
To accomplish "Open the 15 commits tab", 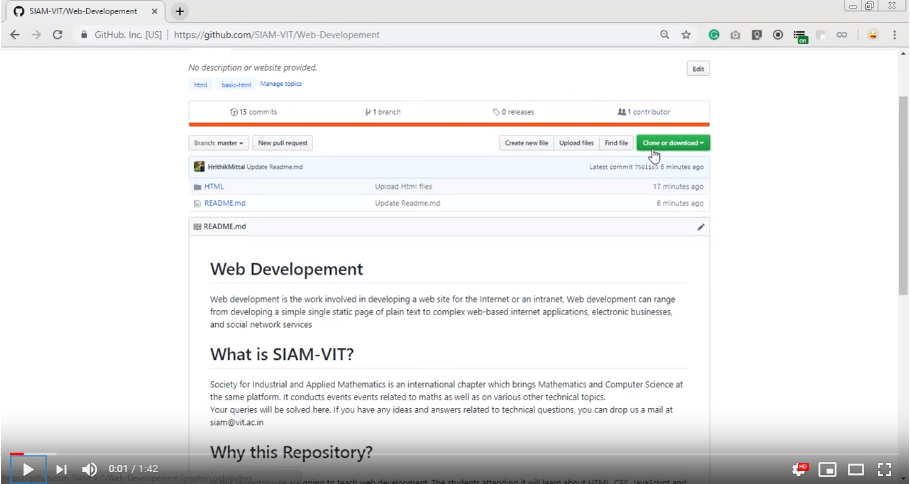I will 254,112.
